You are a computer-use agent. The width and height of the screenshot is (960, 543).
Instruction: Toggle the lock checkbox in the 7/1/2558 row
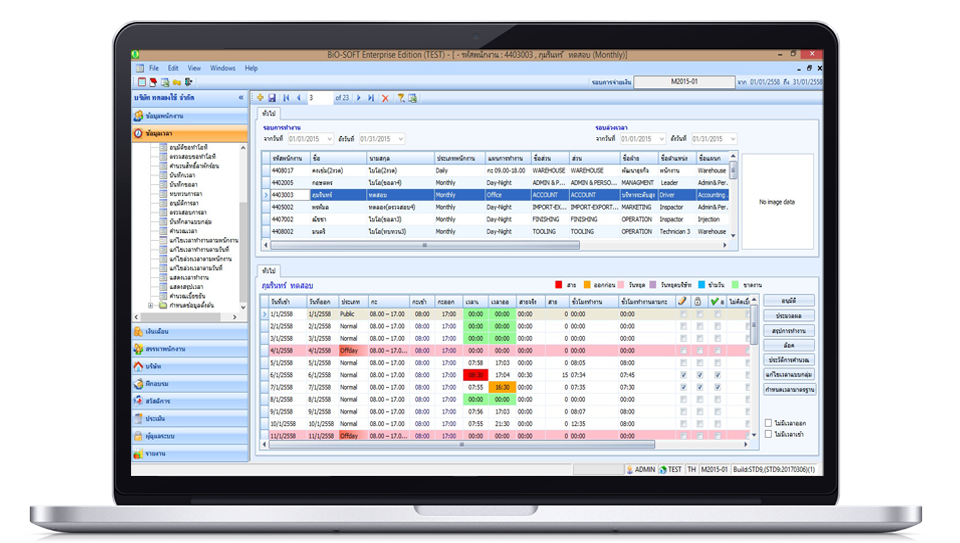[700, 387]
